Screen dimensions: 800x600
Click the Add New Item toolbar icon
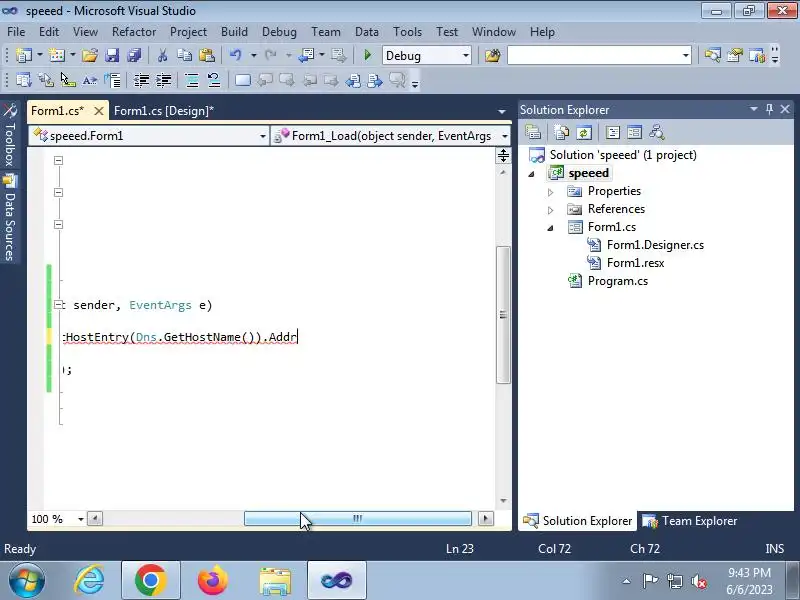point(57,55)
